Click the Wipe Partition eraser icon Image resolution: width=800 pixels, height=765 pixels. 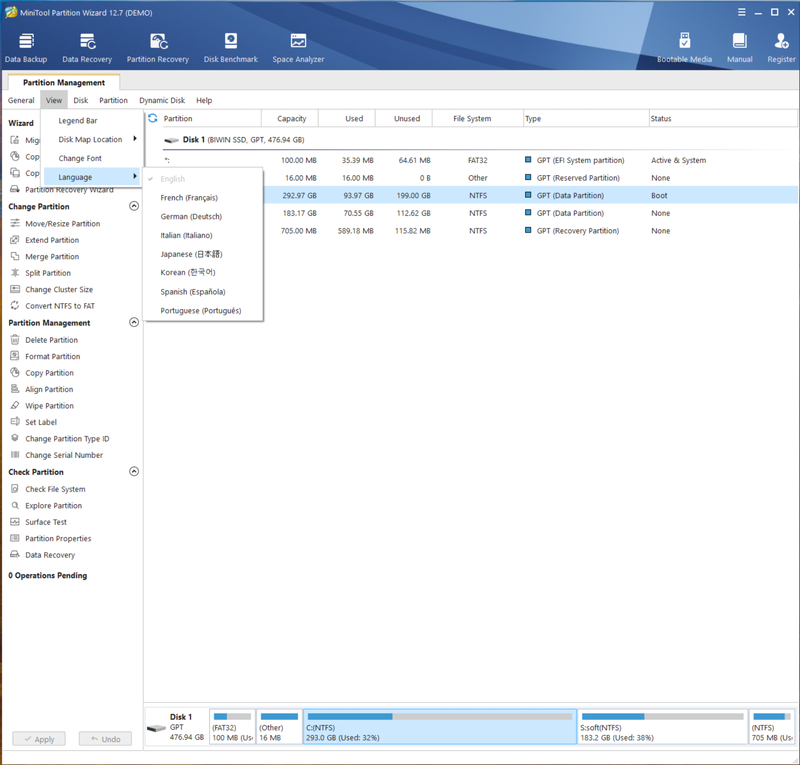[15, 406]
